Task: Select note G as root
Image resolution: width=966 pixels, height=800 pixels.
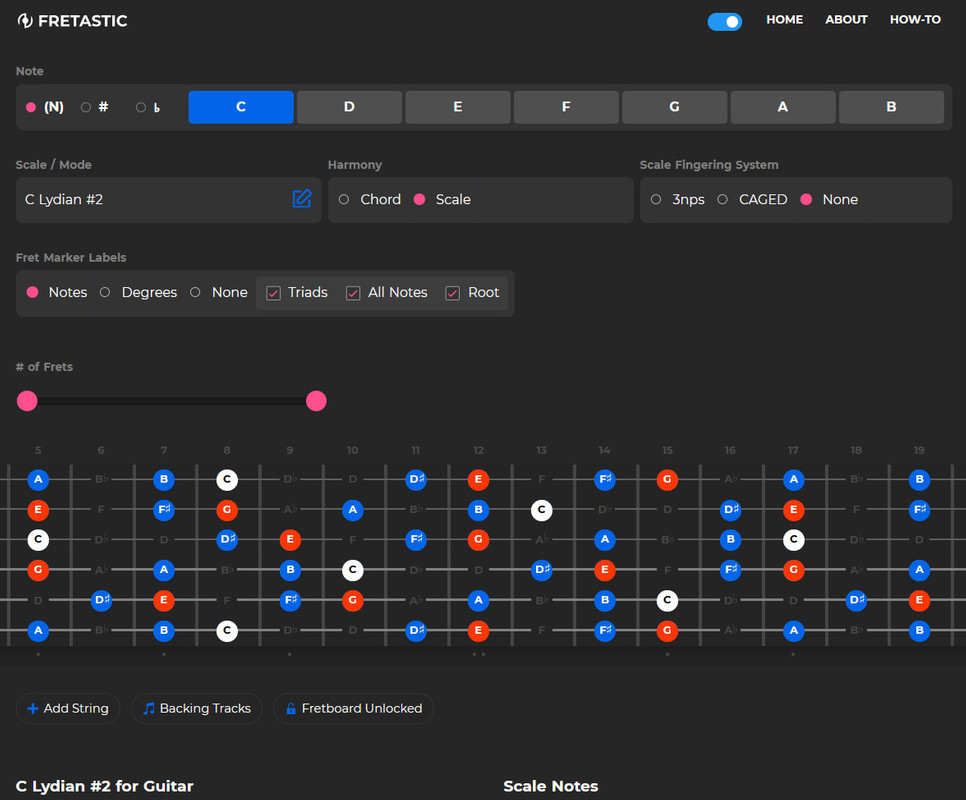Action: click(674, 107)
